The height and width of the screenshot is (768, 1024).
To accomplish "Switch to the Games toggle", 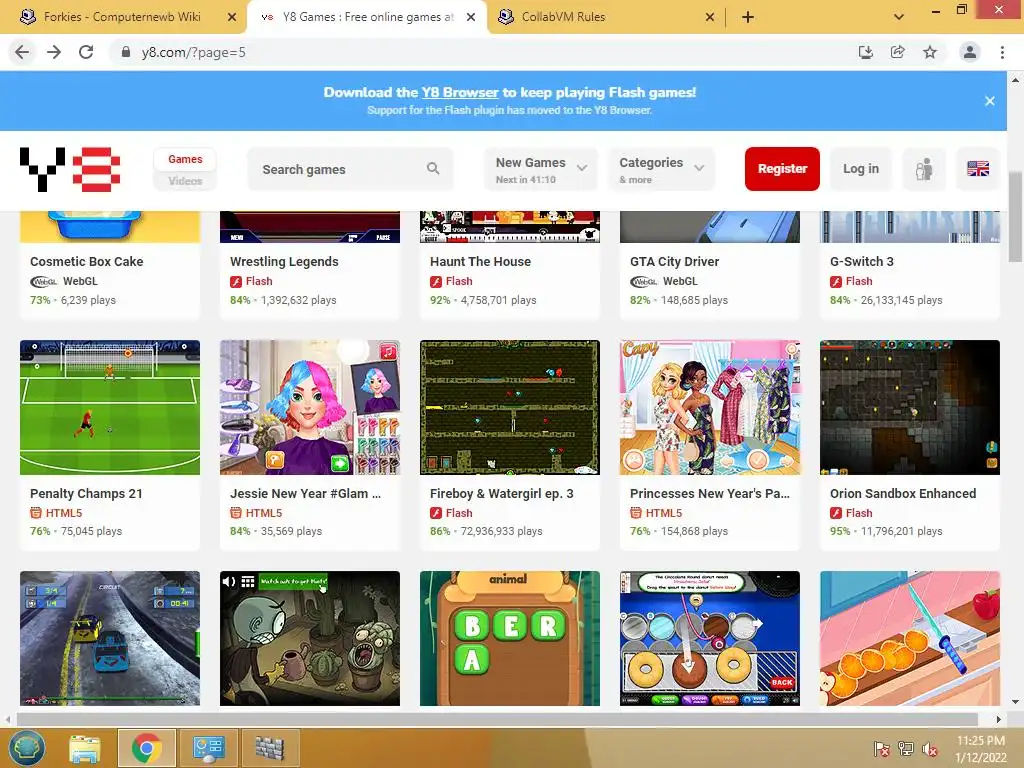I will [185, 159].
